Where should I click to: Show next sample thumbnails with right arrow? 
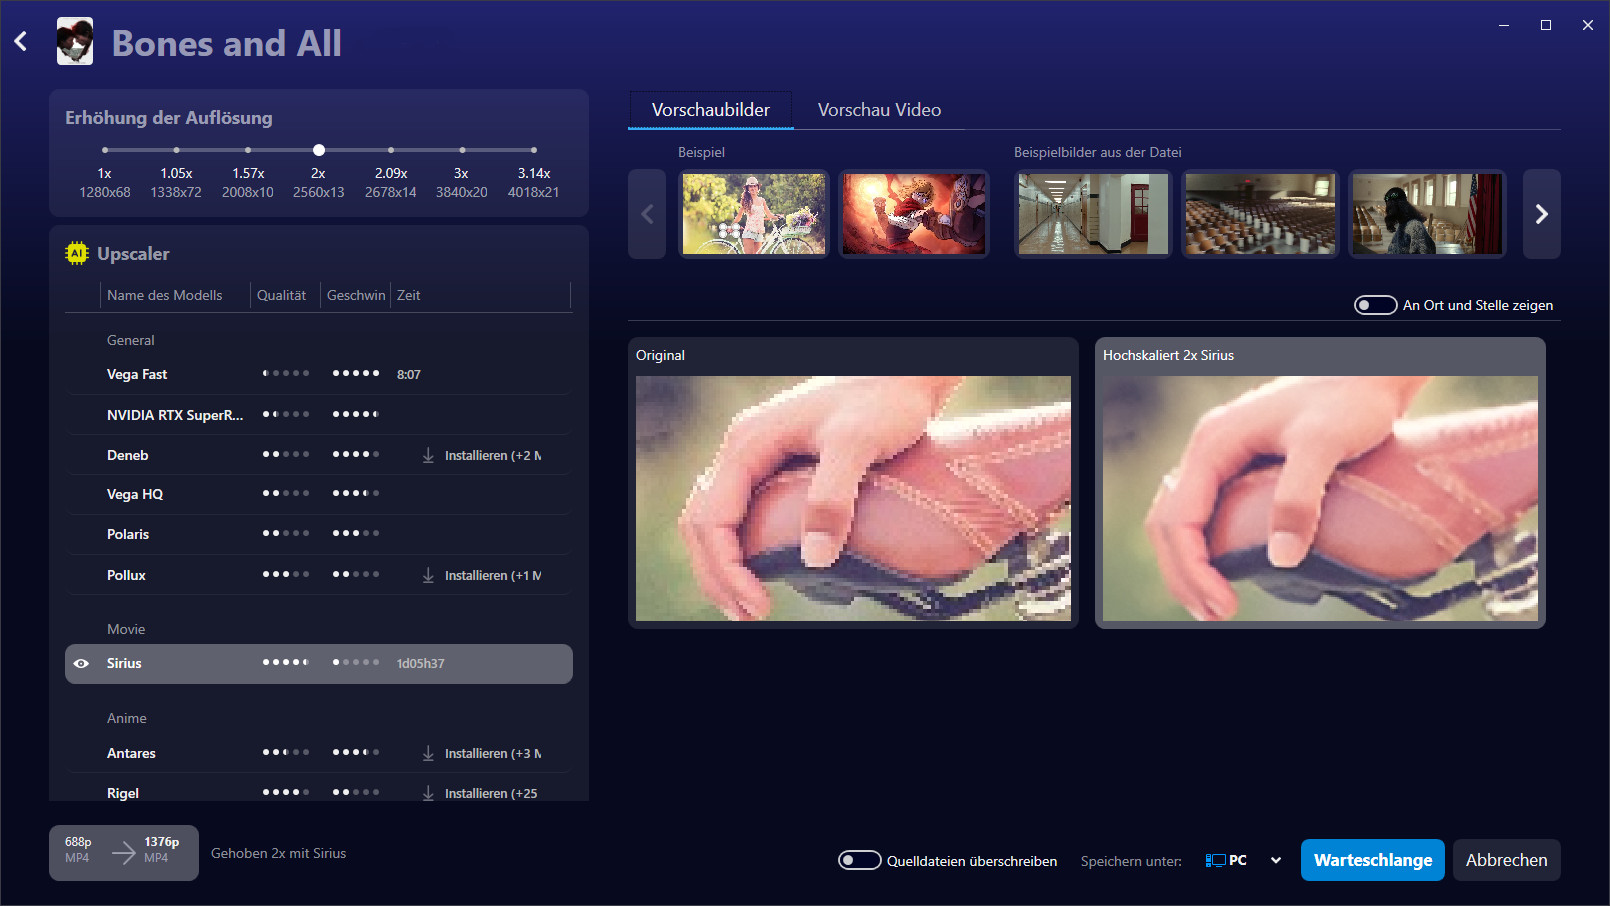[1542, 214]
